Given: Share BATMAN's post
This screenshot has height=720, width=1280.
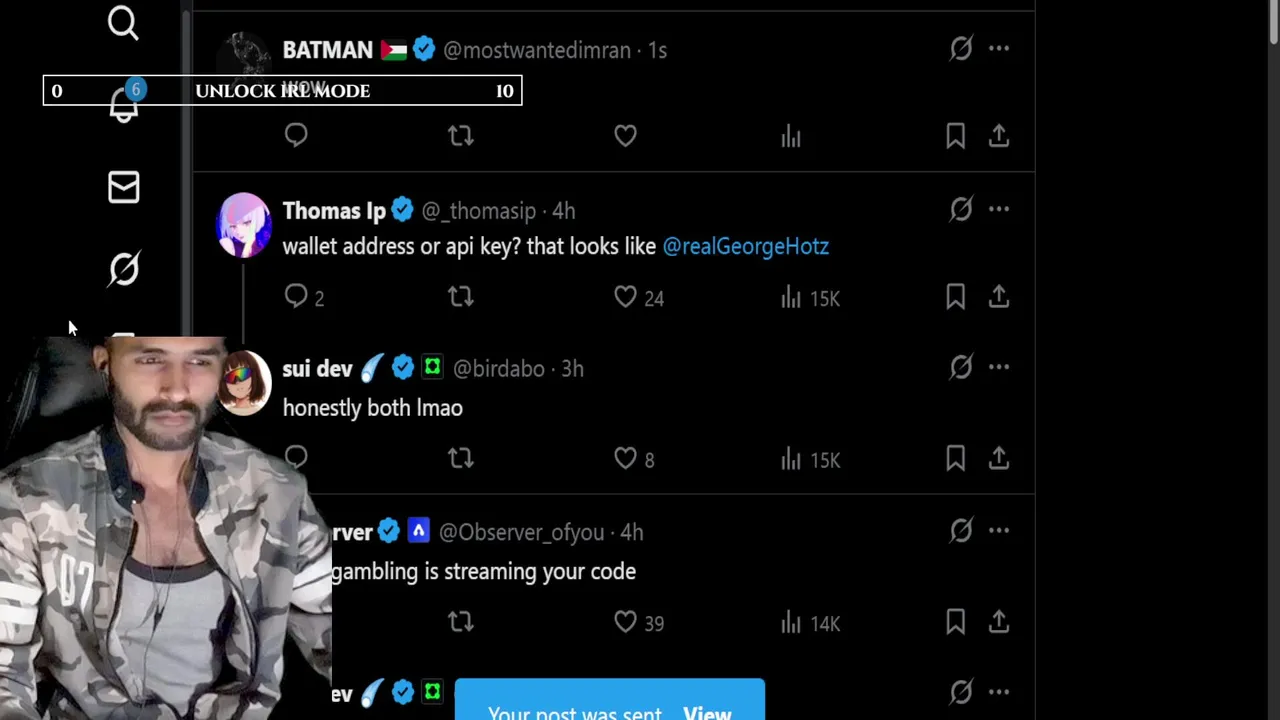Looking at the screenshot, I should pos(998,136).
